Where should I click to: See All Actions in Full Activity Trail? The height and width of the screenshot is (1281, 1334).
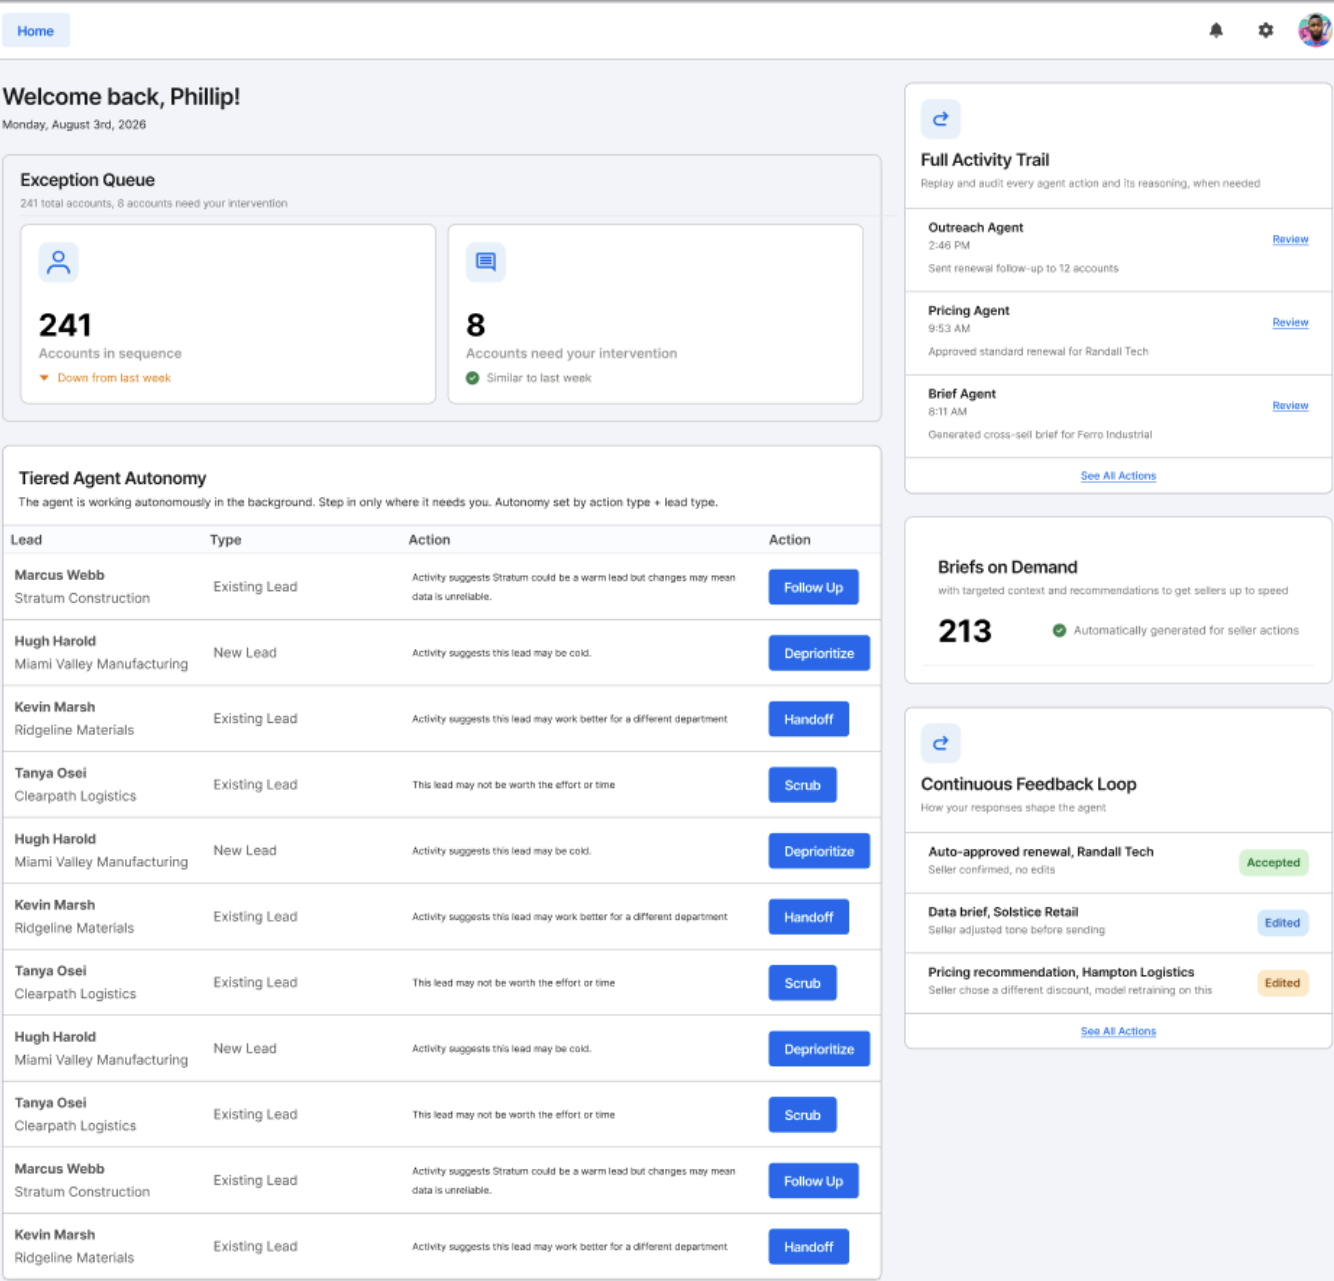click(1118, 476)
